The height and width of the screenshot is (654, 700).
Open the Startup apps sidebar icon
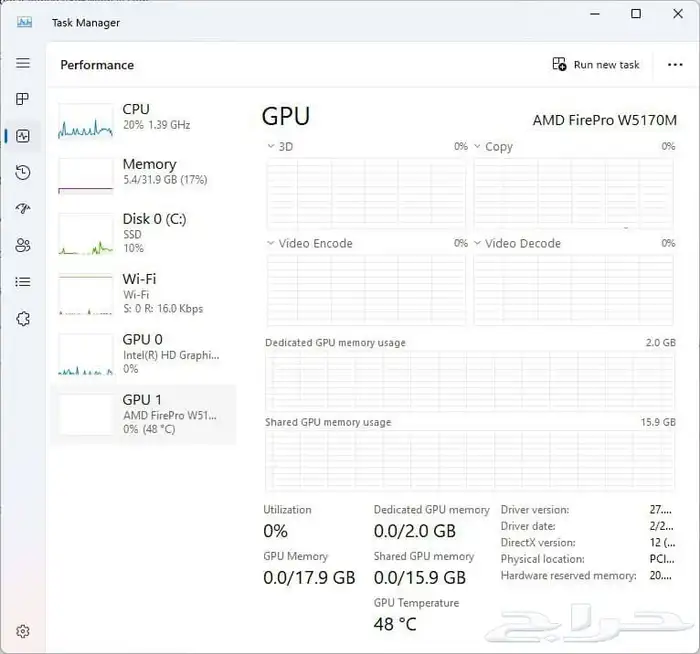[x=23, y=208]
